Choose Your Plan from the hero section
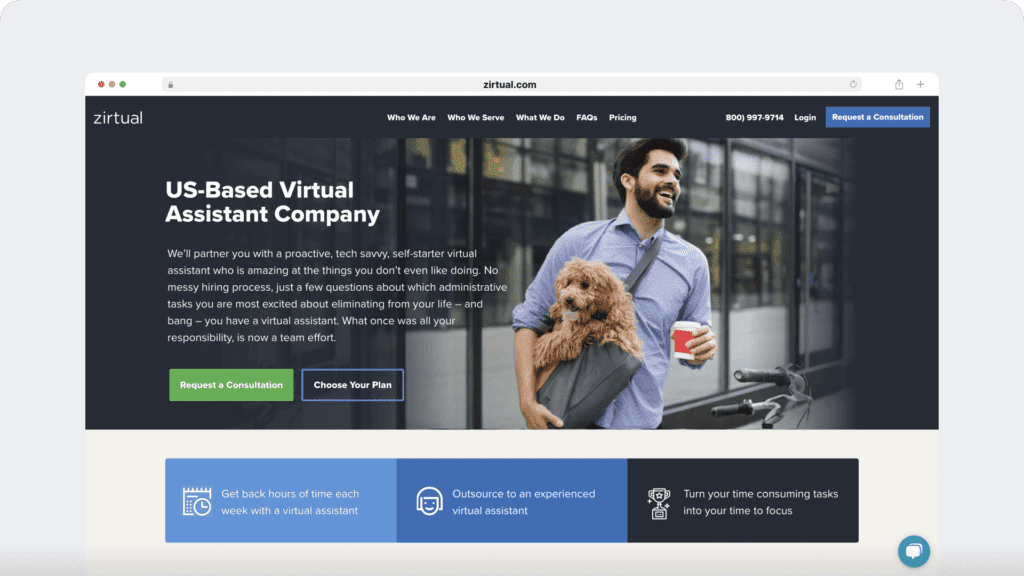Image resolution: width=1024 pixels, height=576 pixels. point(352,385)
